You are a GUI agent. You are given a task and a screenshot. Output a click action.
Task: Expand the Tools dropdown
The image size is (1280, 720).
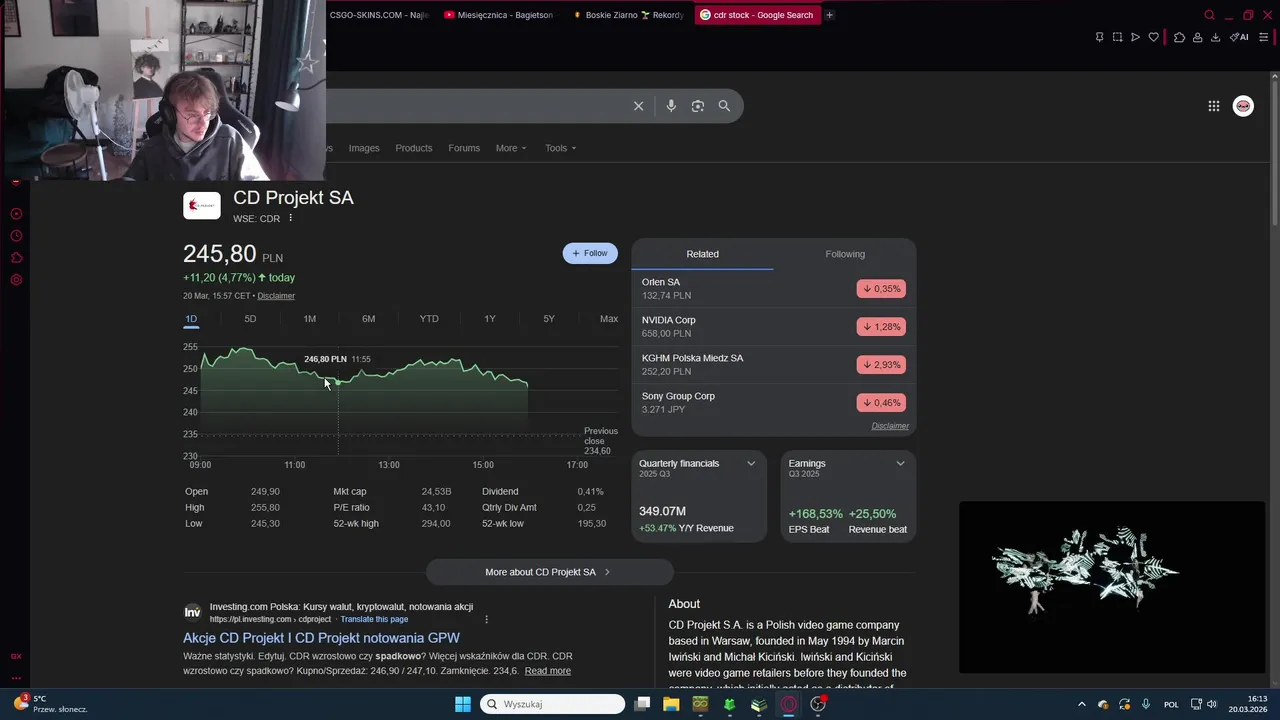click(x=560, y=148)
